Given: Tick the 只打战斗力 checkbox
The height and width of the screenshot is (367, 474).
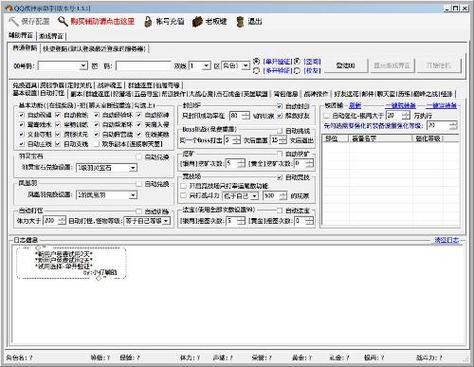Looking at the screenshot, I should 183,196.
